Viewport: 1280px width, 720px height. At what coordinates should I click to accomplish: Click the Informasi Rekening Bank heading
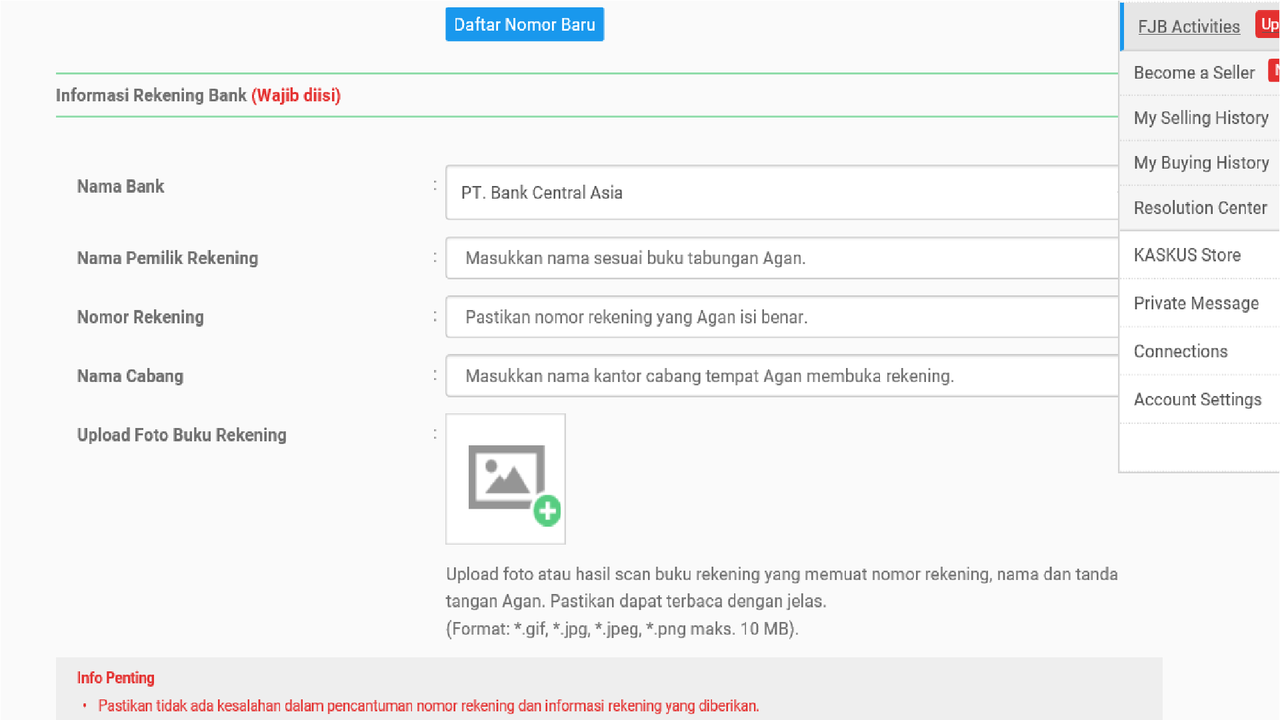(198, 96)
